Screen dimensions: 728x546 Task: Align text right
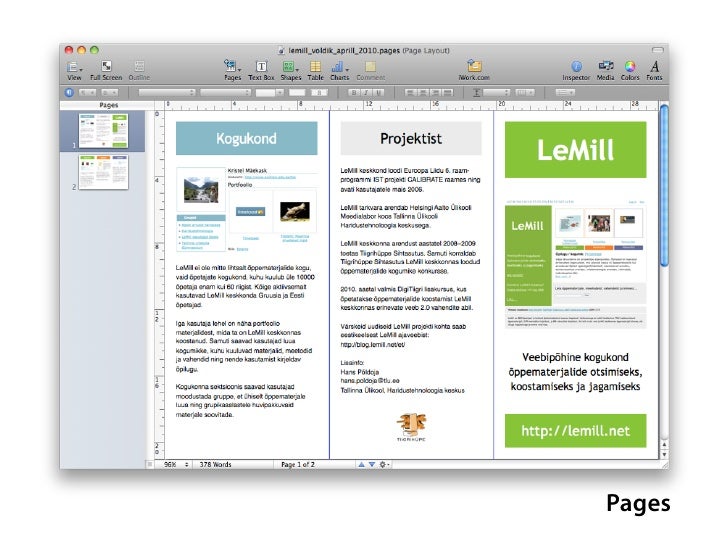[x=435, y=92]
